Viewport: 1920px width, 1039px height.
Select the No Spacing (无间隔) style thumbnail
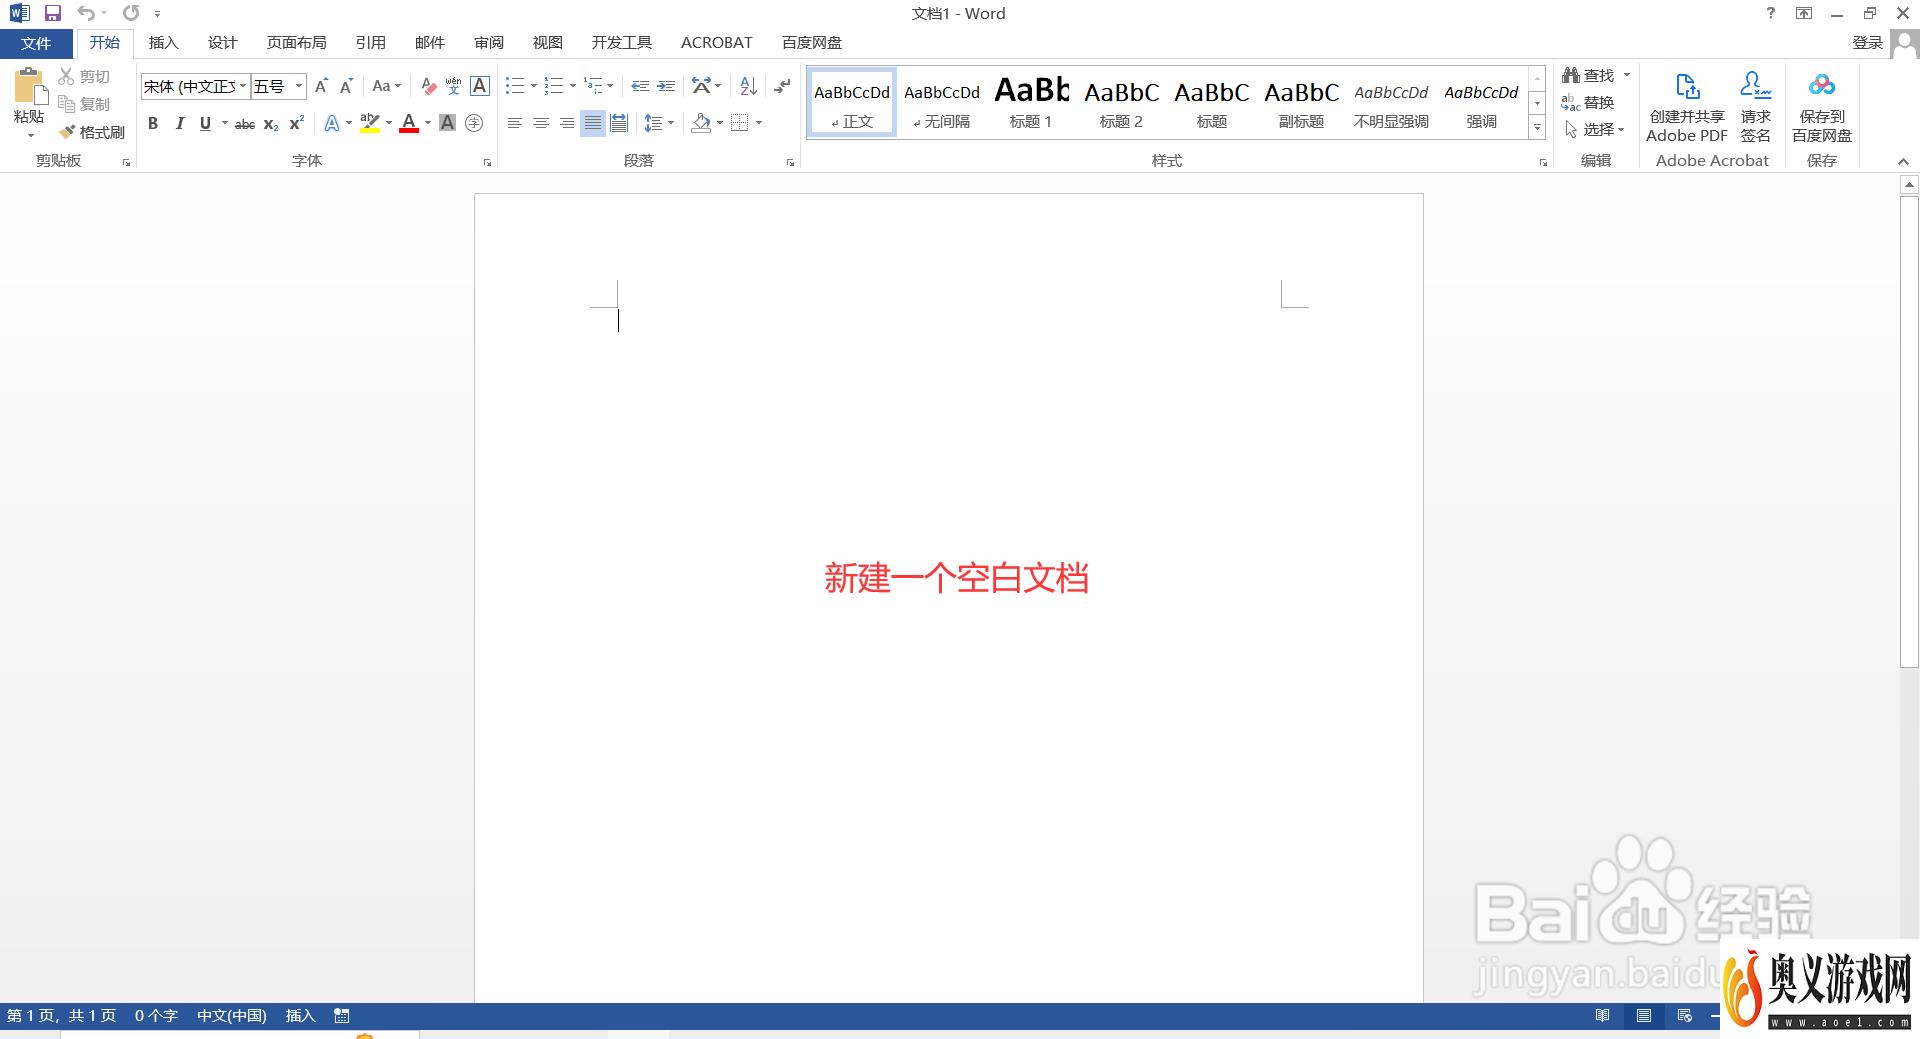point(941,103)
